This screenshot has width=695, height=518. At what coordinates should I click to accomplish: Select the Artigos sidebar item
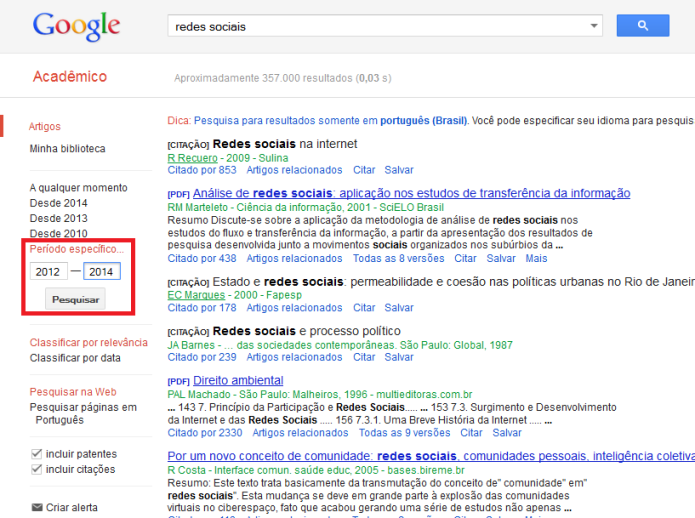(45, 126)
